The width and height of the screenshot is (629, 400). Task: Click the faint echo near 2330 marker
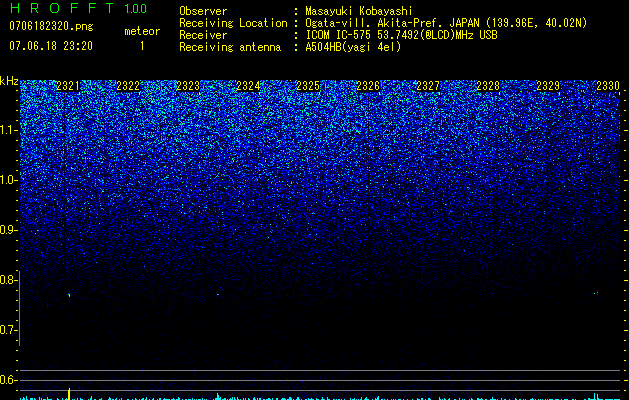597,292
